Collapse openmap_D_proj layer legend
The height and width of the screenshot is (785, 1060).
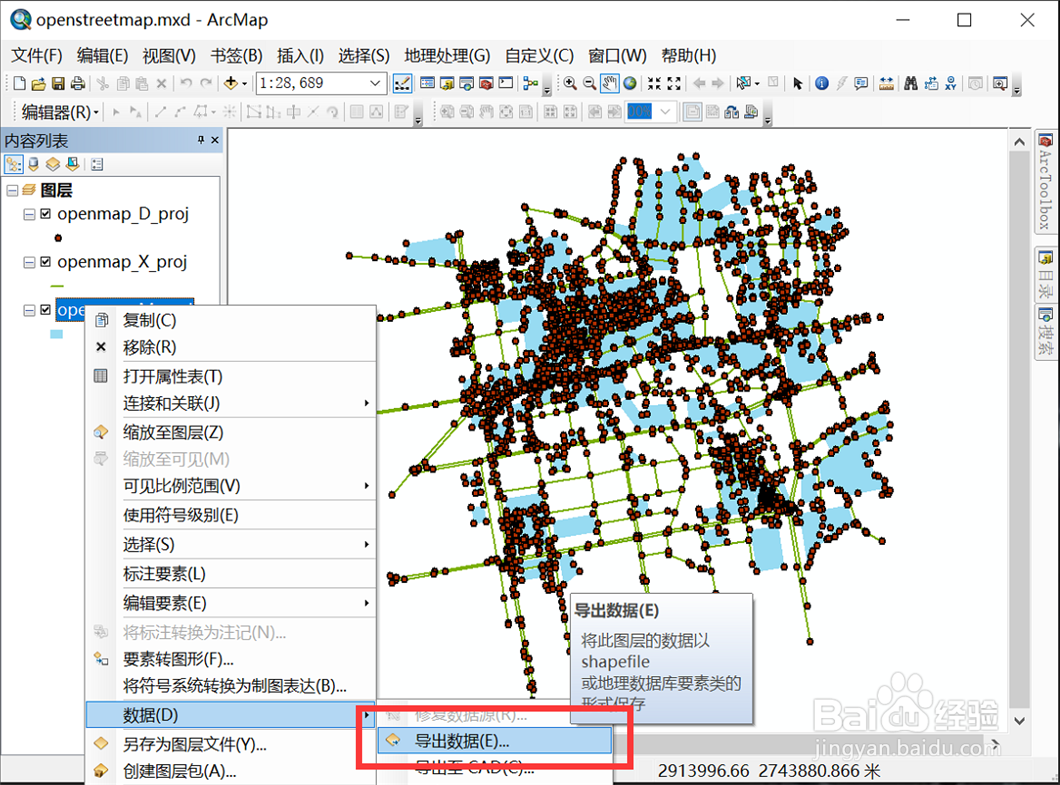[x=29, y=214]
